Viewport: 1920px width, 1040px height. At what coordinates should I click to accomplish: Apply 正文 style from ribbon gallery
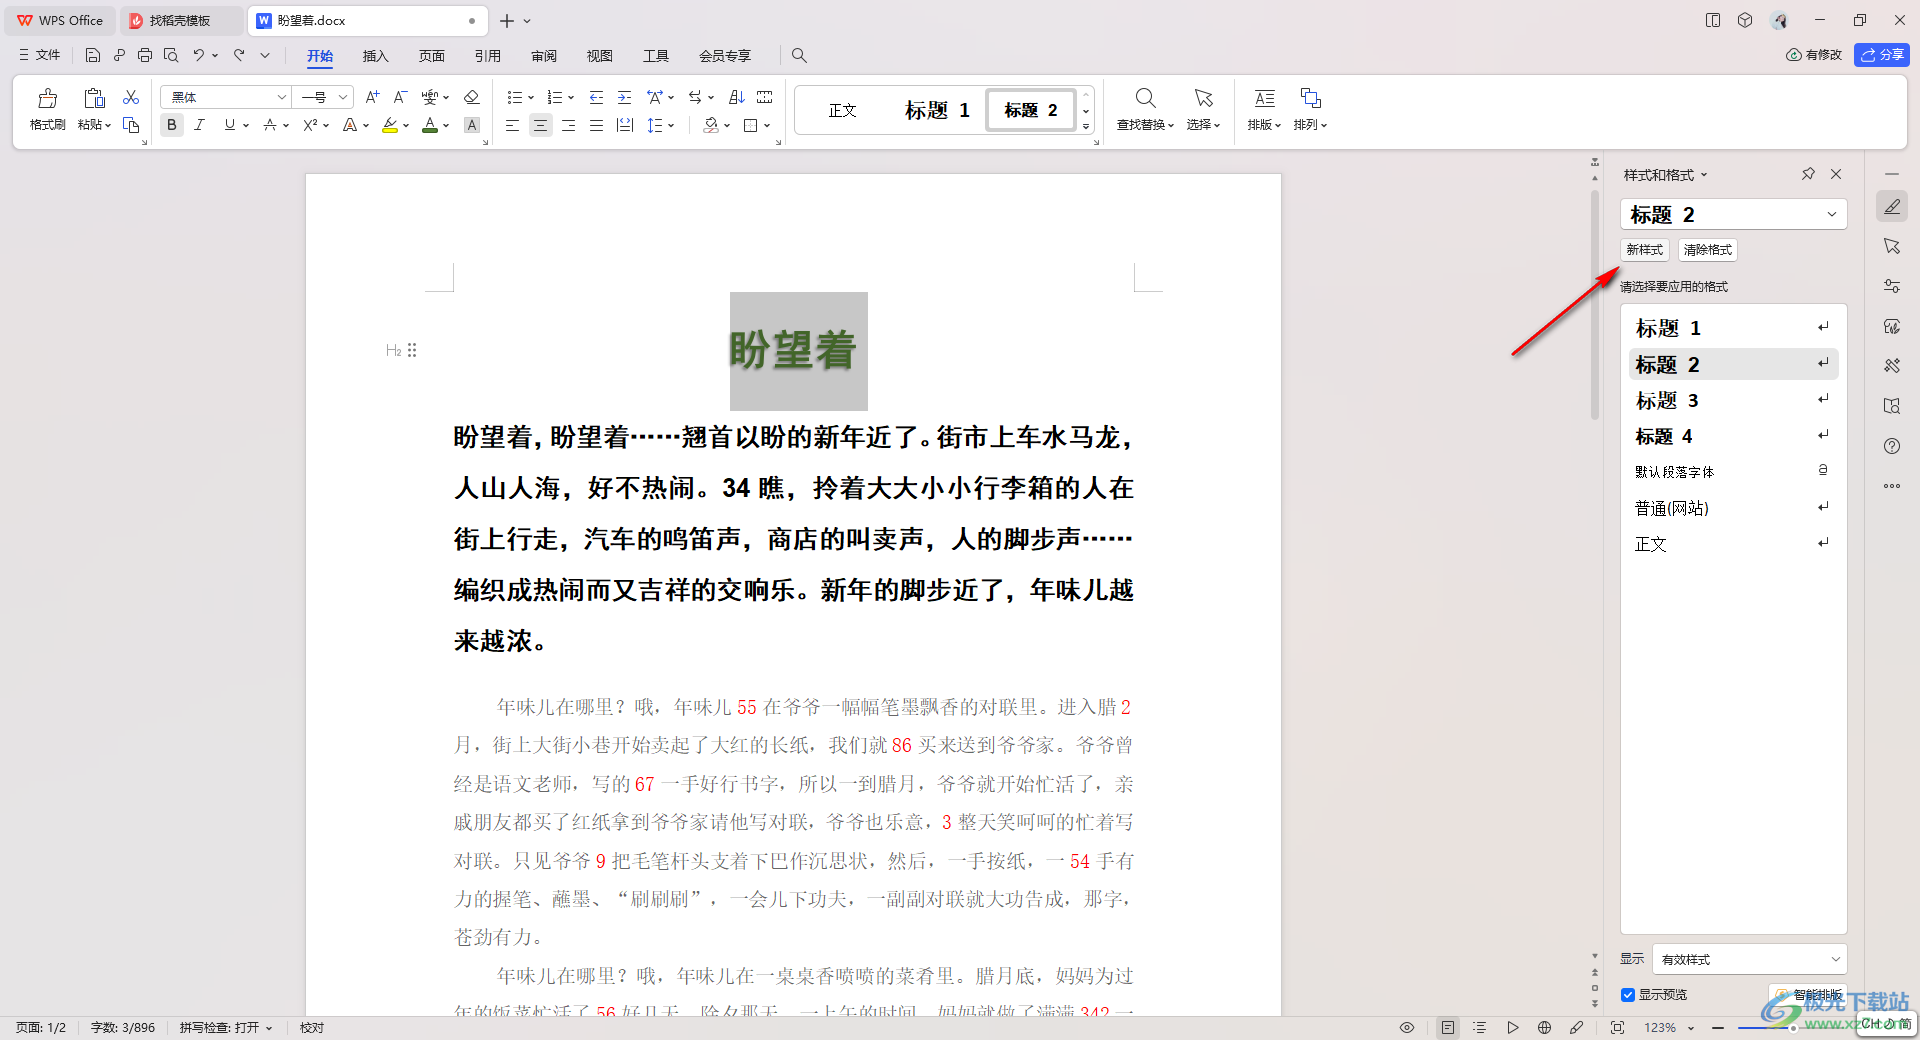843,110
